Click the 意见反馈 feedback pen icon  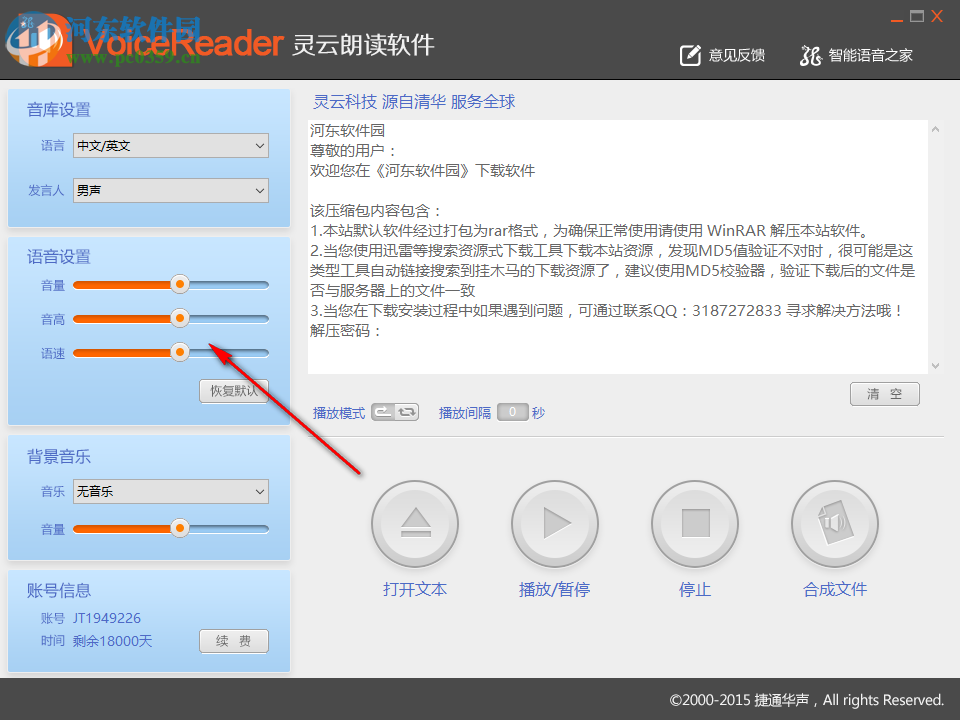pos(690,55)
